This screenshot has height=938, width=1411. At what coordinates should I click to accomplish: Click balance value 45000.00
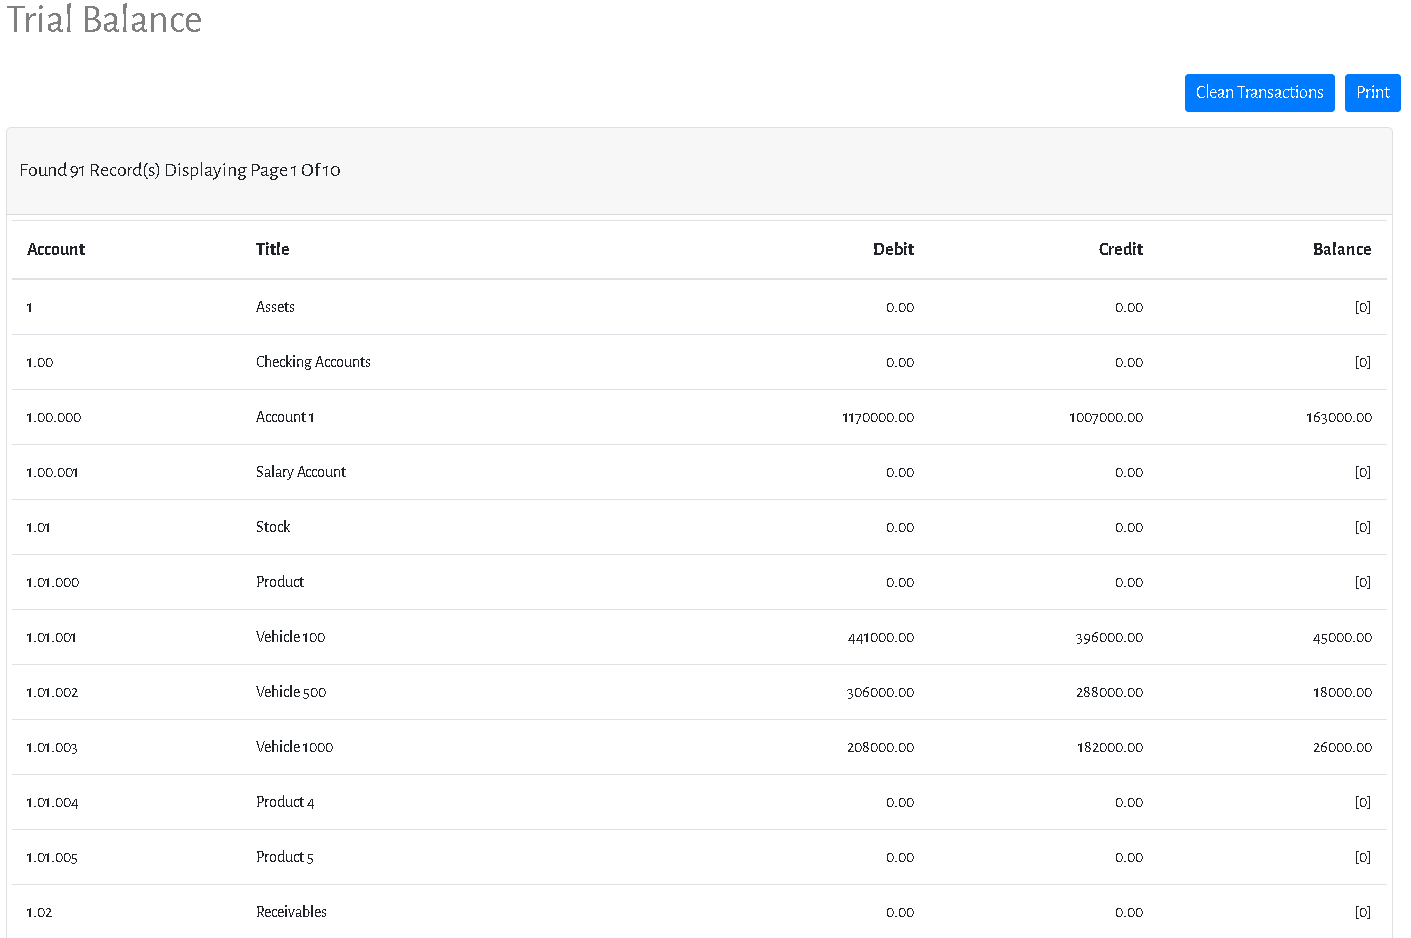point(1342,637)
